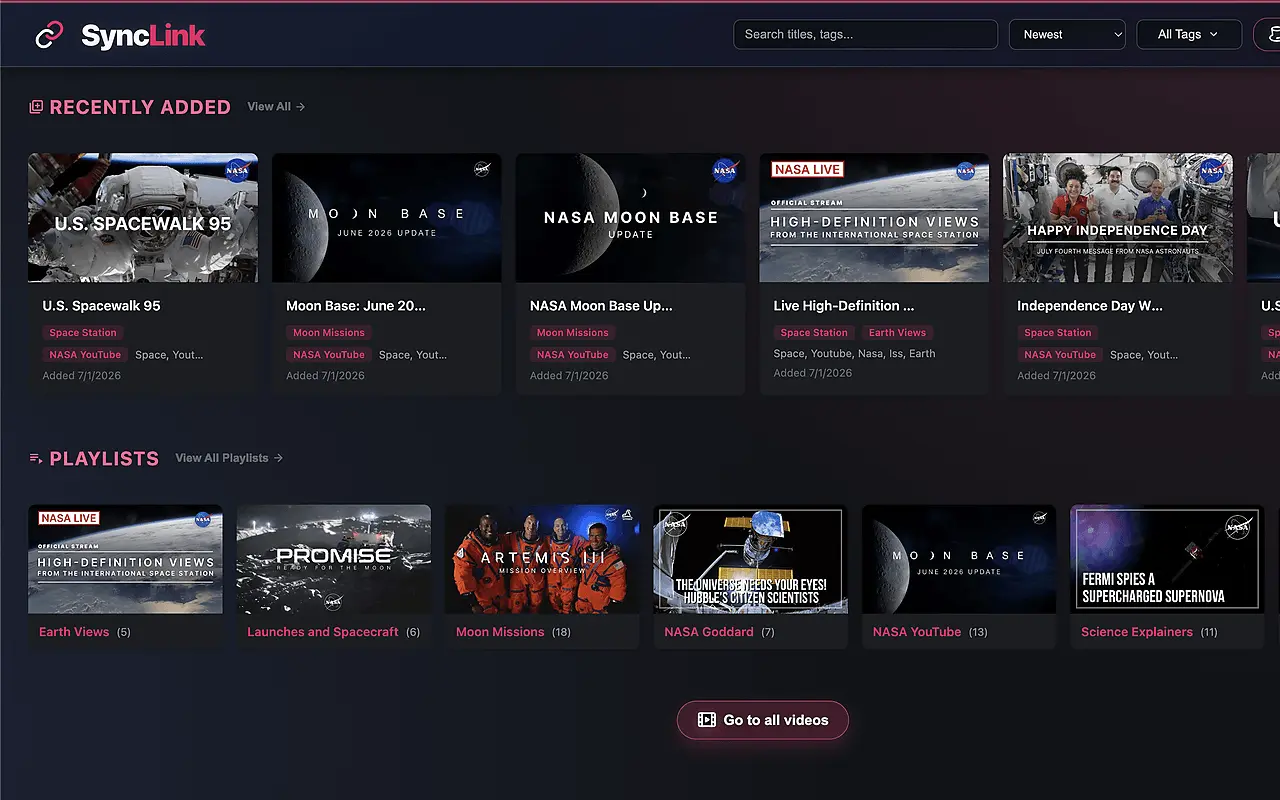Open the Happy Independence Day video thumbnail
This screenshot has height=800, width=1280.
(x=1118, y=218)
